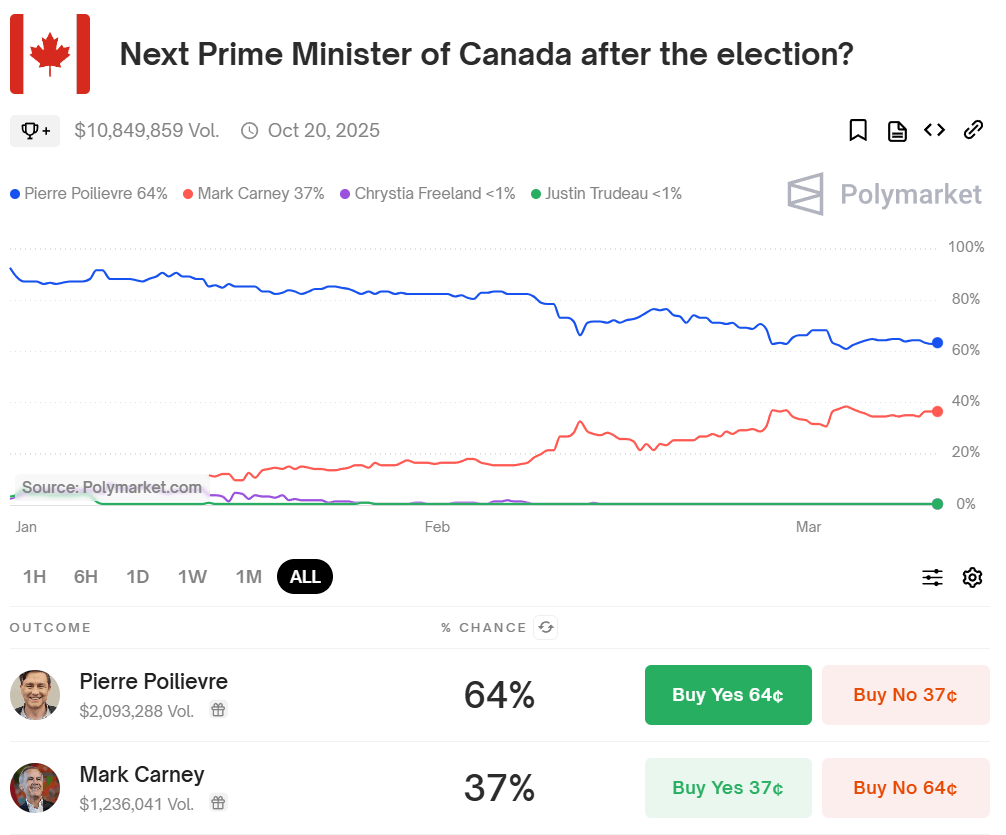Open the market rules document icon

click(x=897, y=130)
